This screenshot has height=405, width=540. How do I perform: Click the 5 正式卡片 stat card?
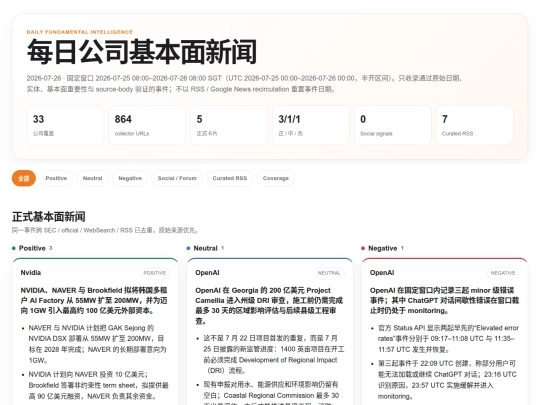pos(229,125)
